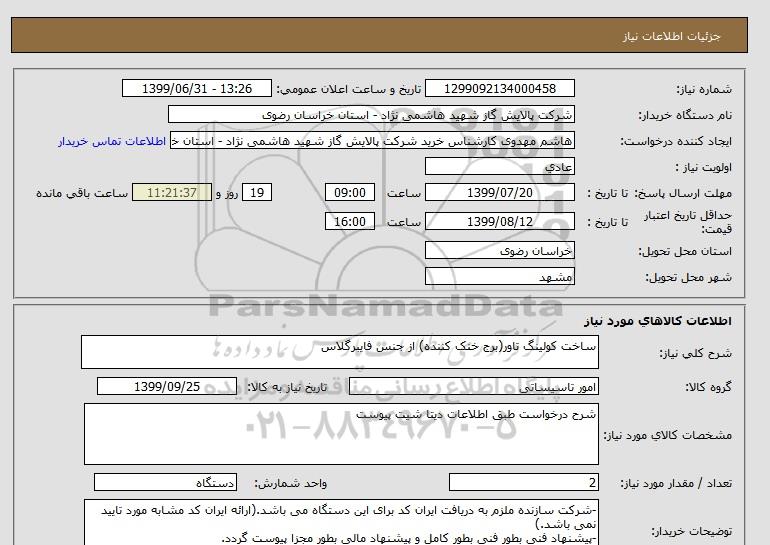Select delivery city field مشهد
Image resolution: width=770 pixels, height=545 pixels.
[499, 276]
